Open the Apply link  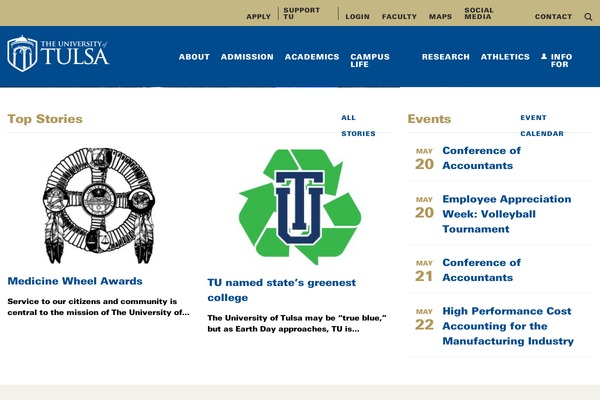[258, 17]
